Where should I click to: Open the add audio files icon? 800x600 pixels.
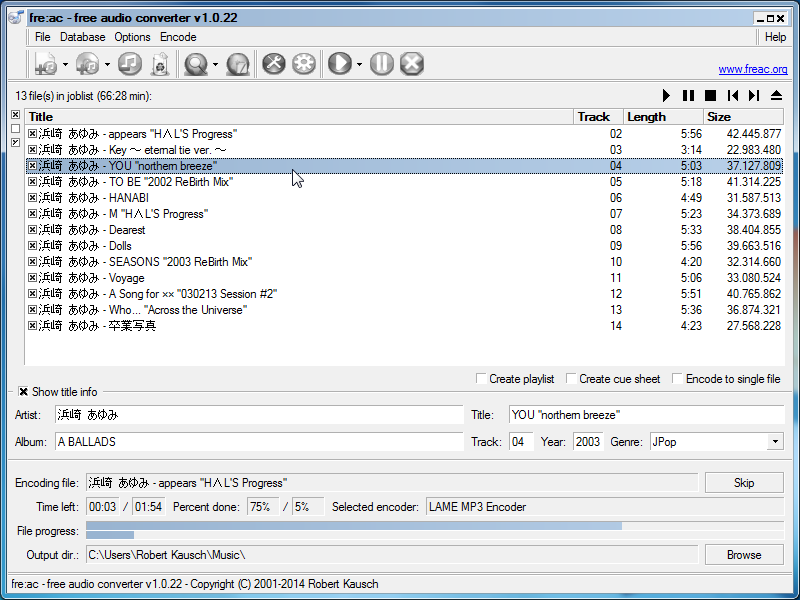tap(44, 63)
